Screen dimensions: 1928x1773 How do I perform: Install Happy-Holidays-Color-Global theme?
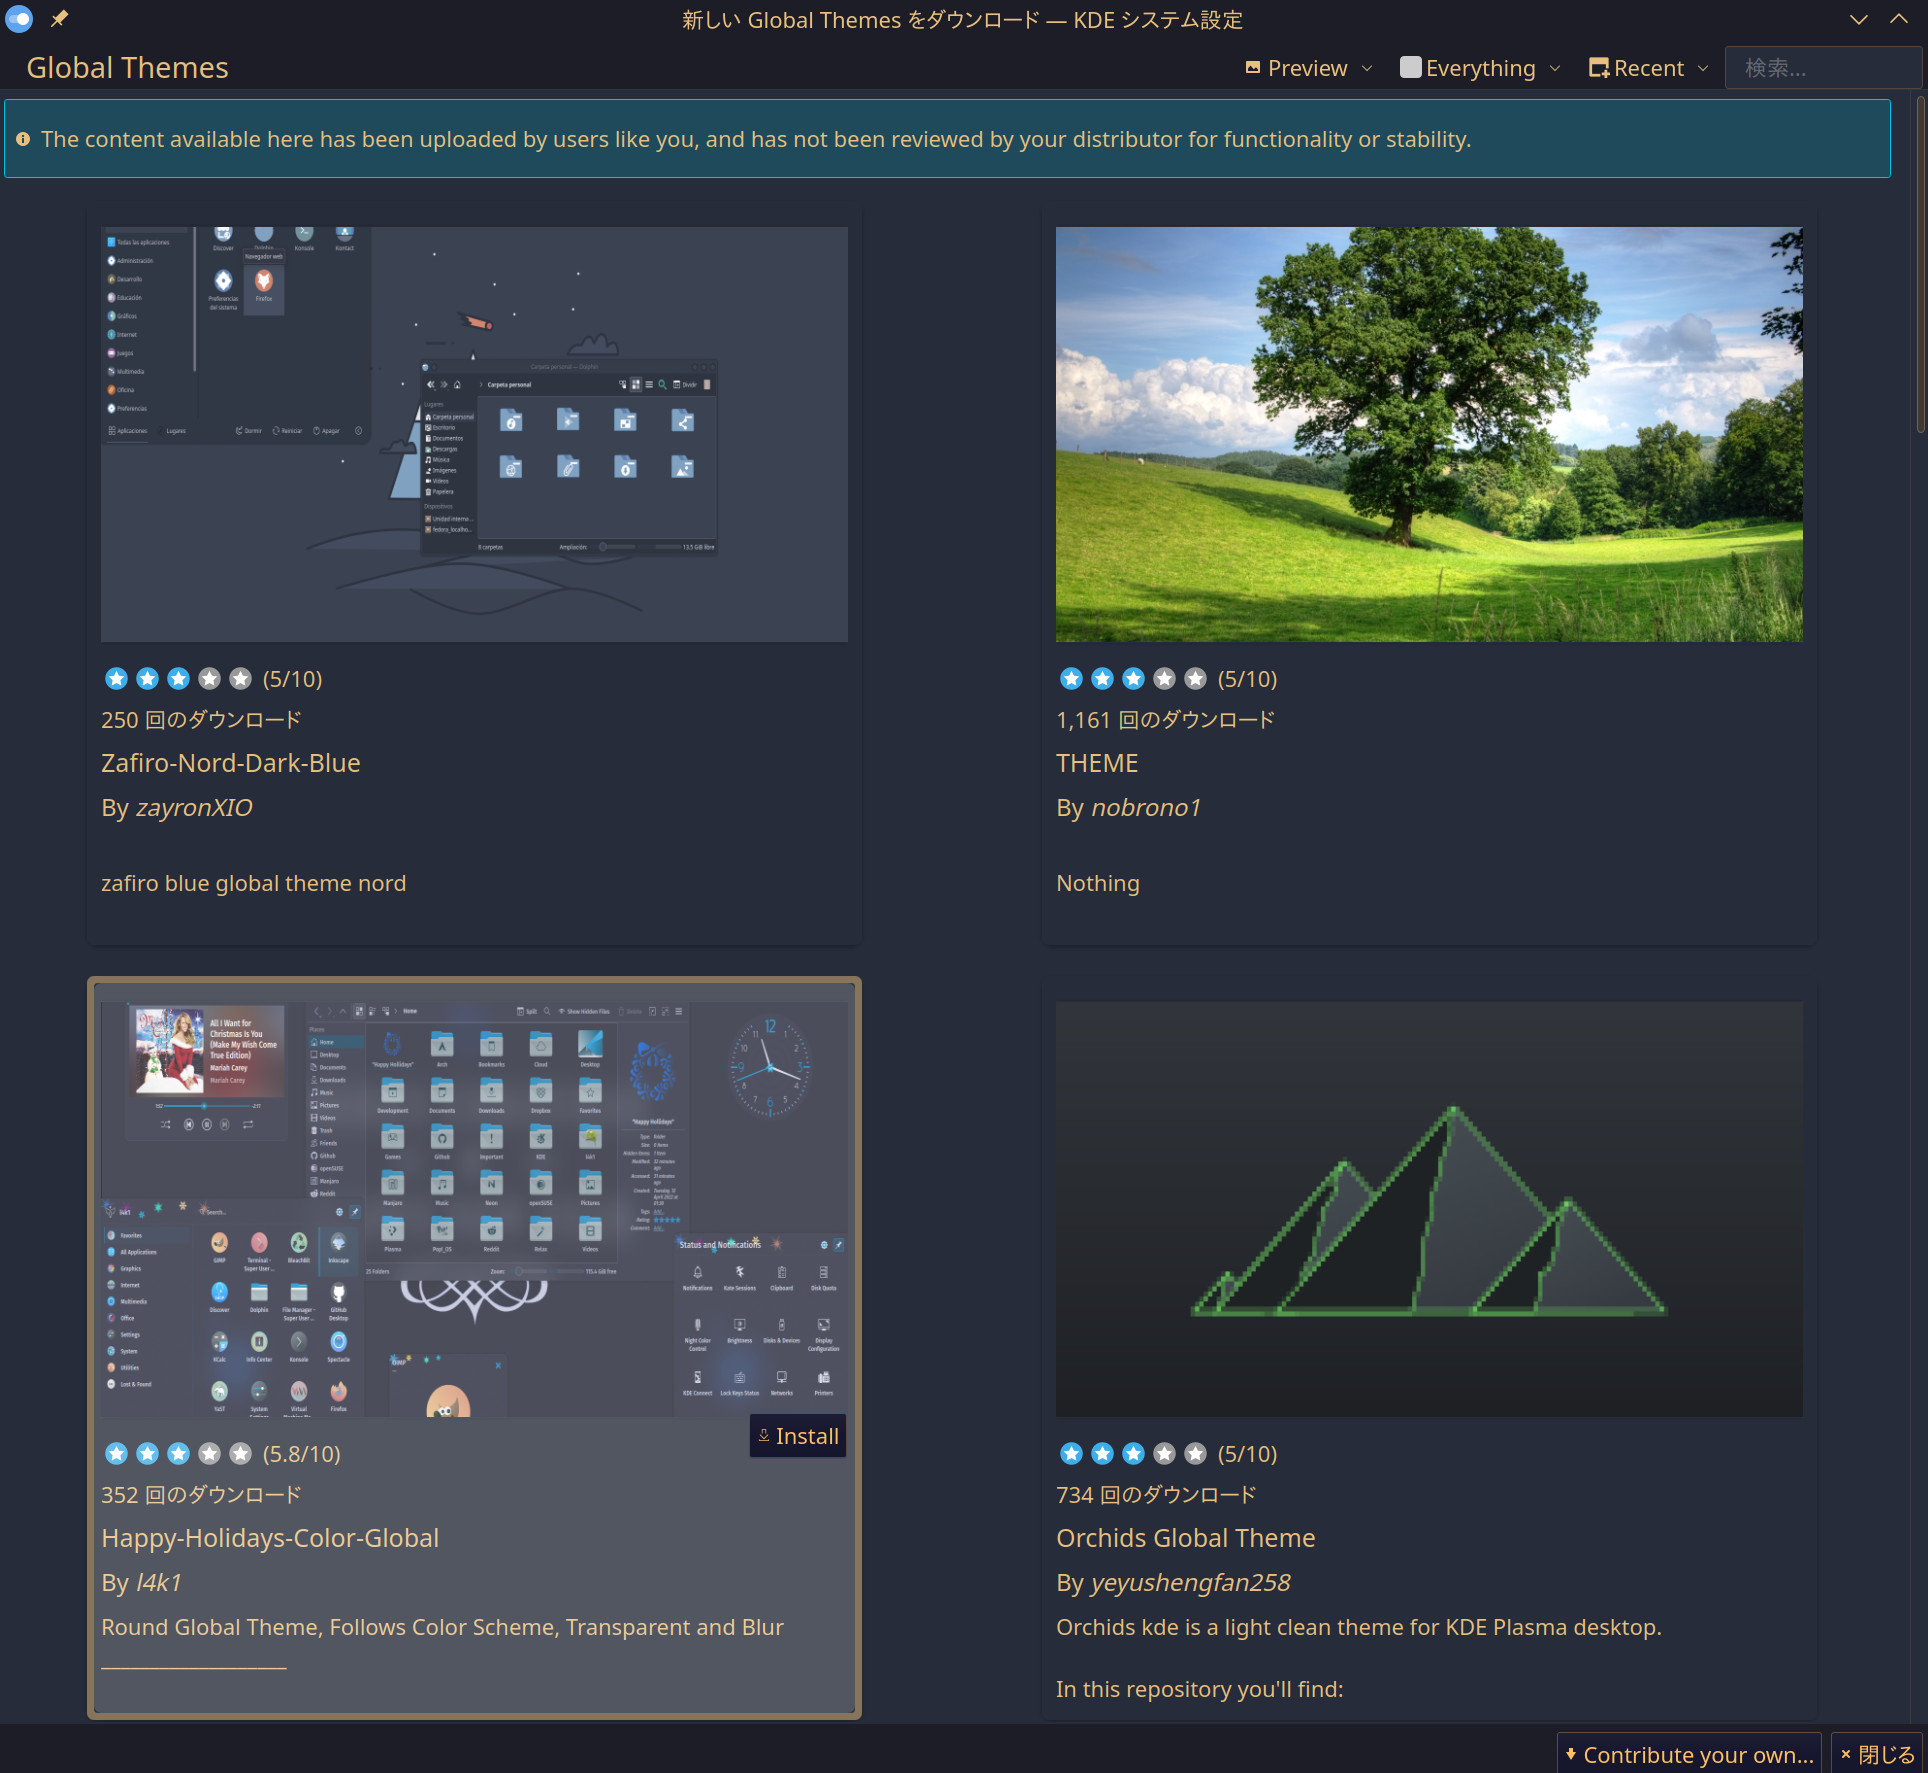tap(798, 1436)
